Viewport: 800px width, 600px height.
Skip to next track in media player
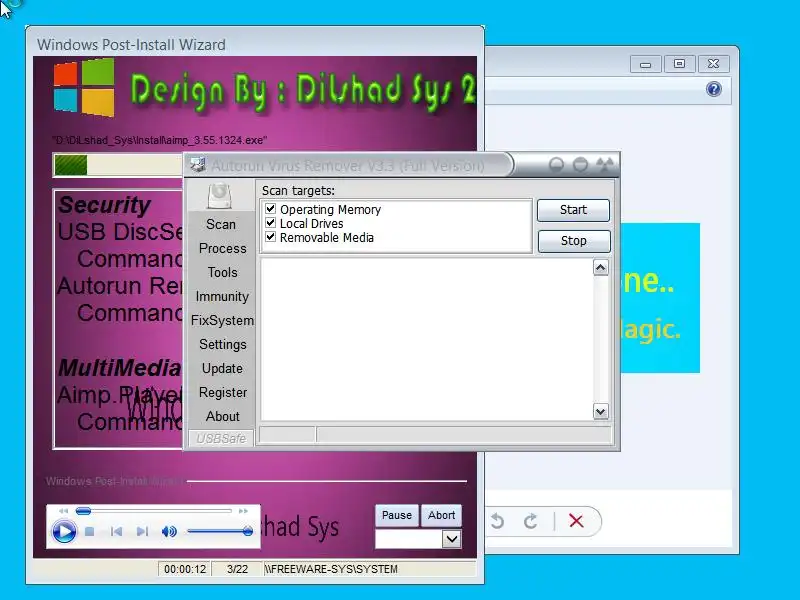[142, 532]
